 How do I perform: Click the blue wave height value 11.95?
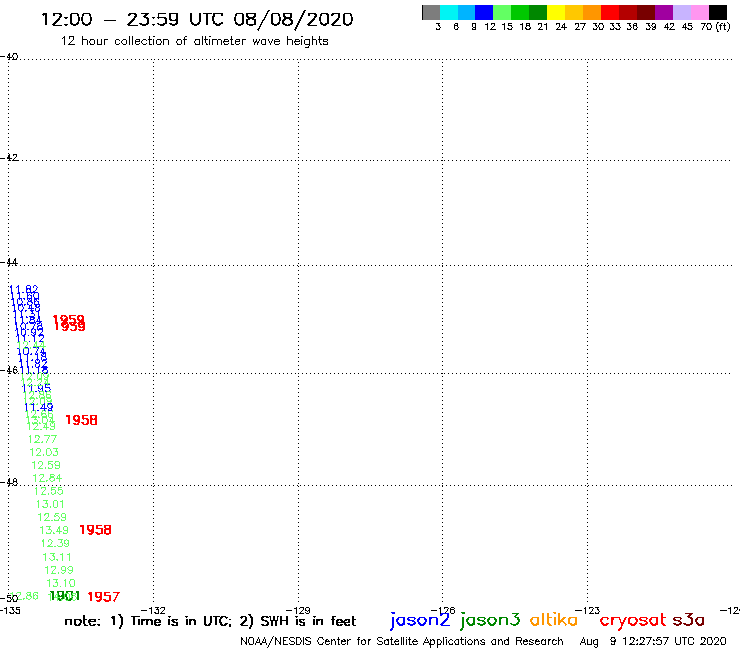coord(36,388)
